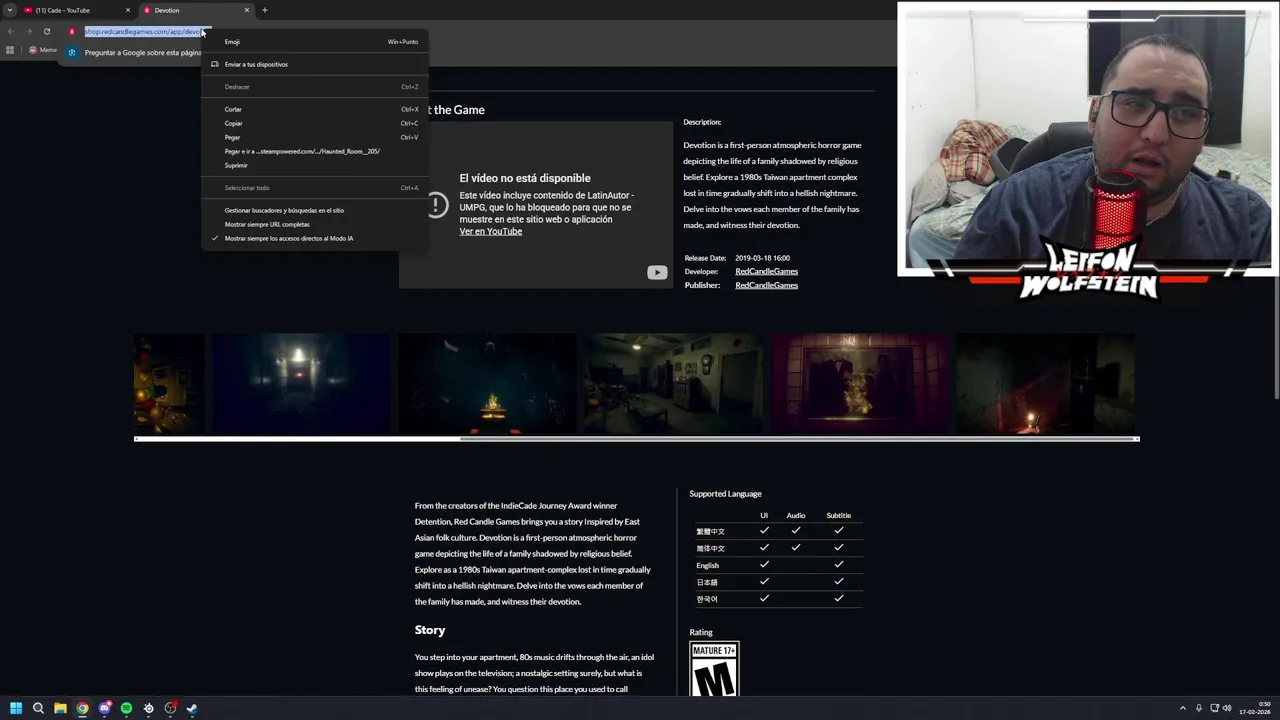
Task: Click the Chrome taskbar icon
Action: (x=82, y=708)
